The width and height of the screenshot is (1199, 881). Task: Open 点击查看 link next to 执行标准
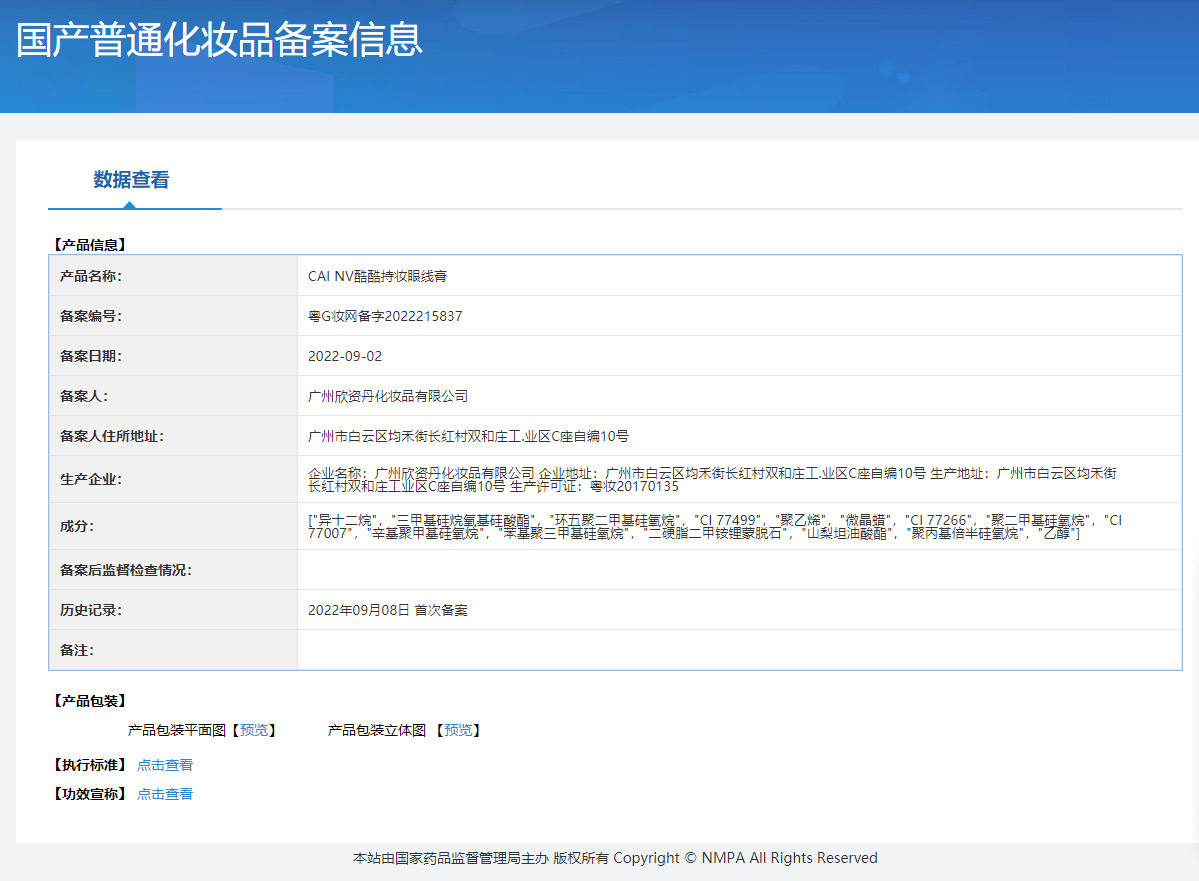(x=165, y=765)
